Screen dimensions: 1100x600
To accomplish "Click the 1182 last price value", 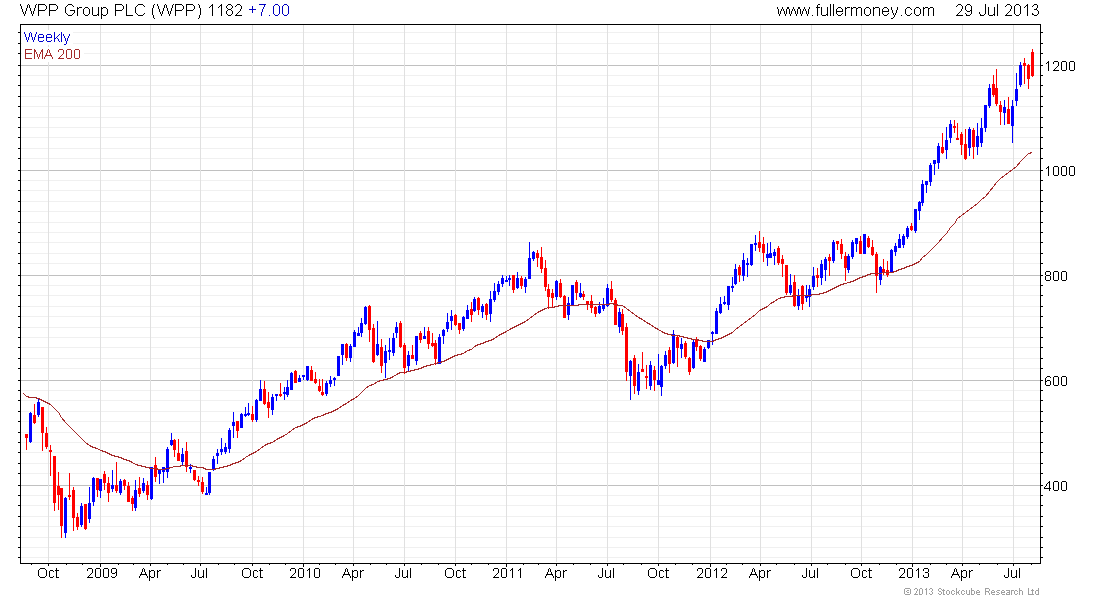I will [225, 11].
